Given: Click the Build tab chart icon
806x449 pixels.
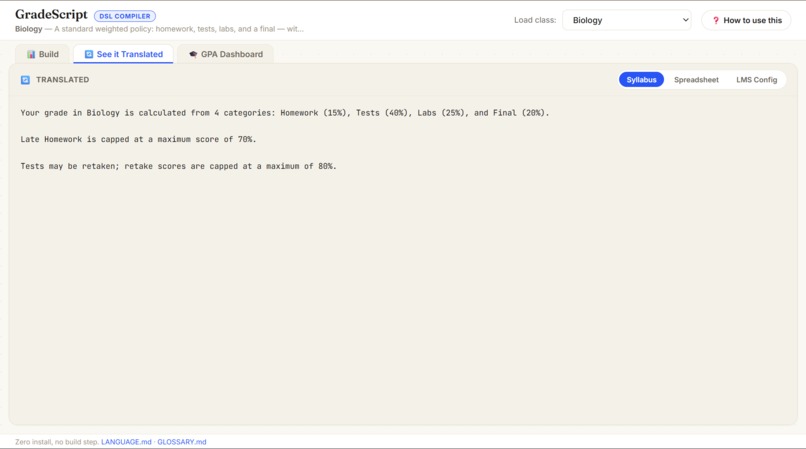Looking at the screenshot, I should [31, 54].
